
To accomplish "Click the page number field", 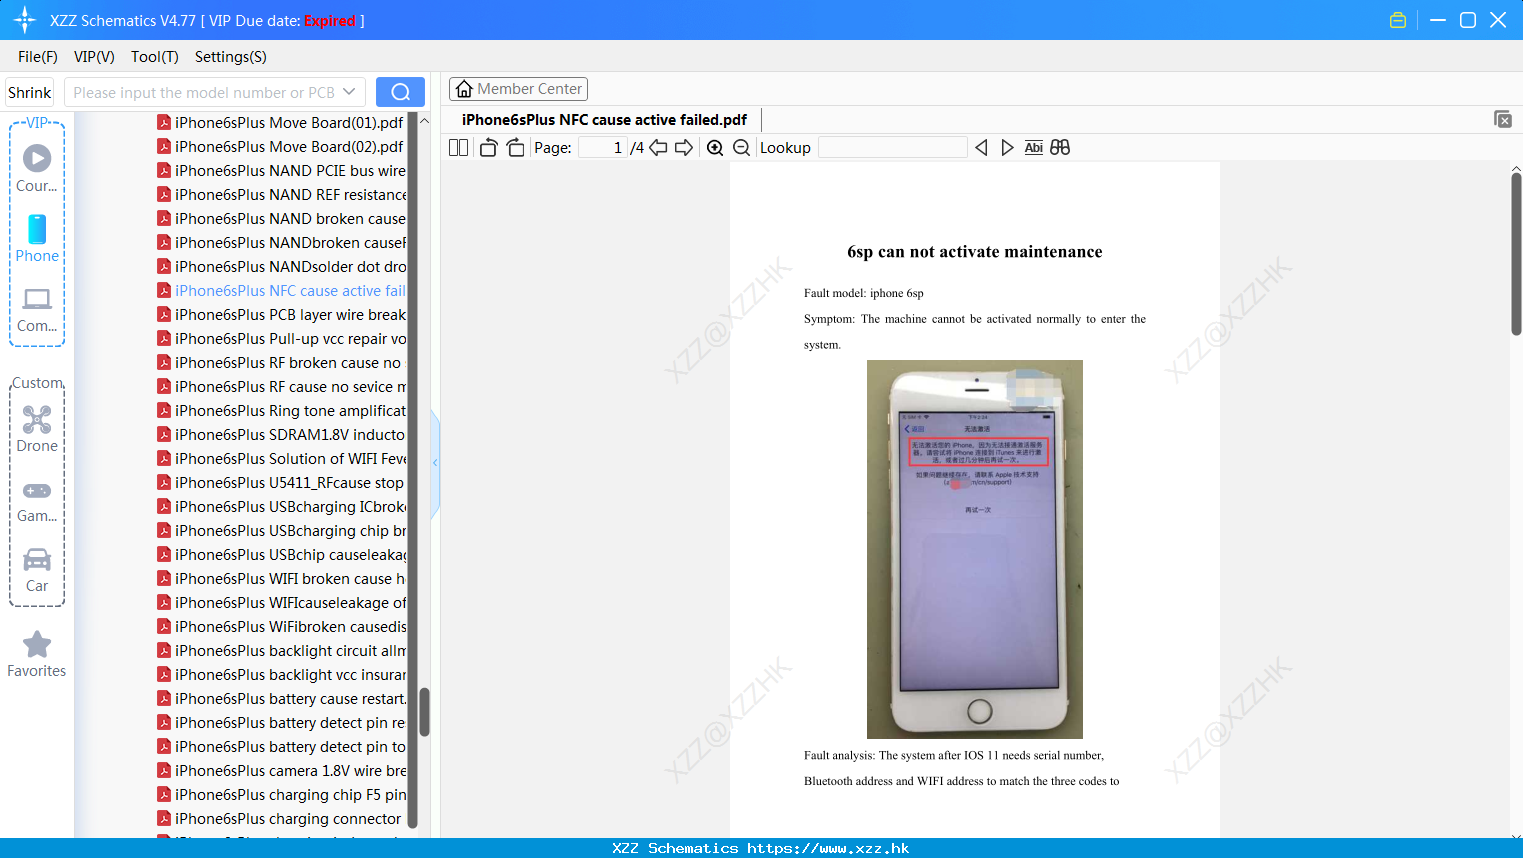I will point(601,148).
